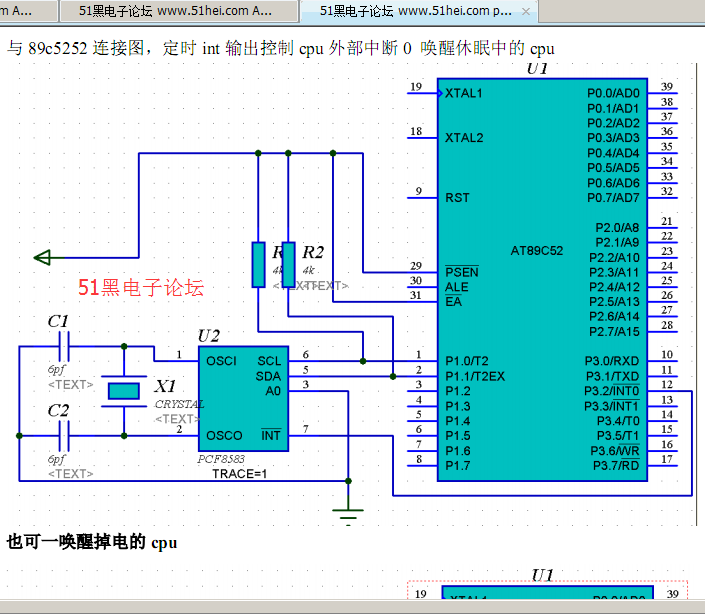Screen dimensions: 705x614
Task: Click the P3.2/INT0 pin label
Action: pyautogui.click(x=611, y=391)
